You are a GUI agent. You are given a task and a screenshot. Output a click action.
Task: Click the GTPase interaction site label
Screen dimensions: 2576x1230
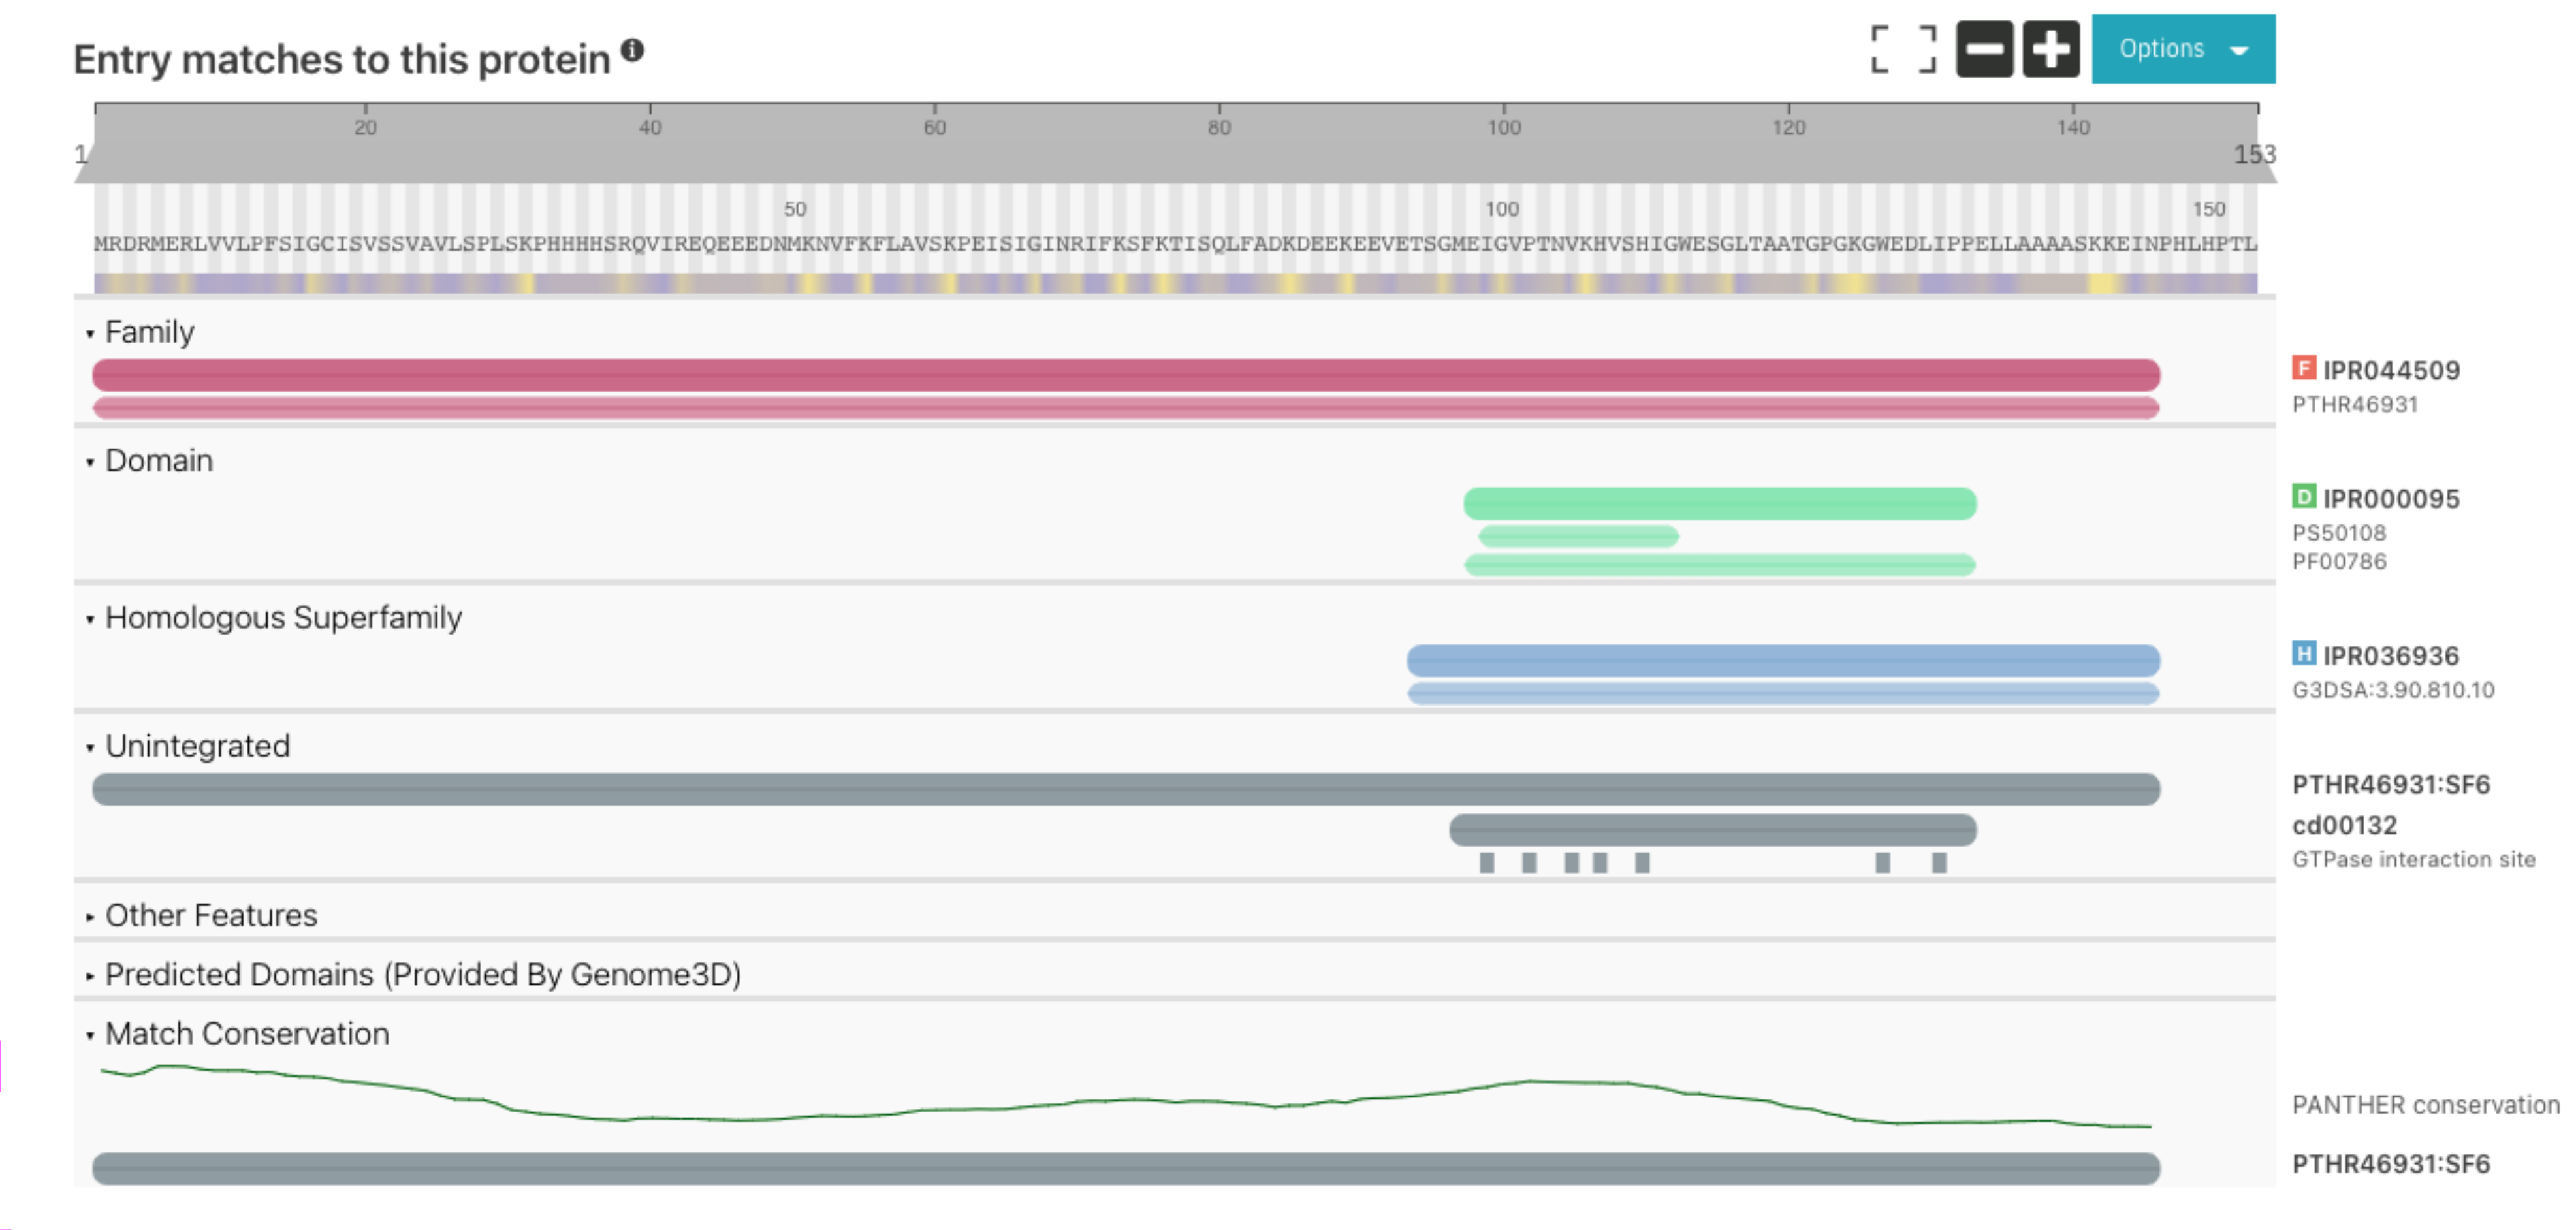tap(2413, 859)
